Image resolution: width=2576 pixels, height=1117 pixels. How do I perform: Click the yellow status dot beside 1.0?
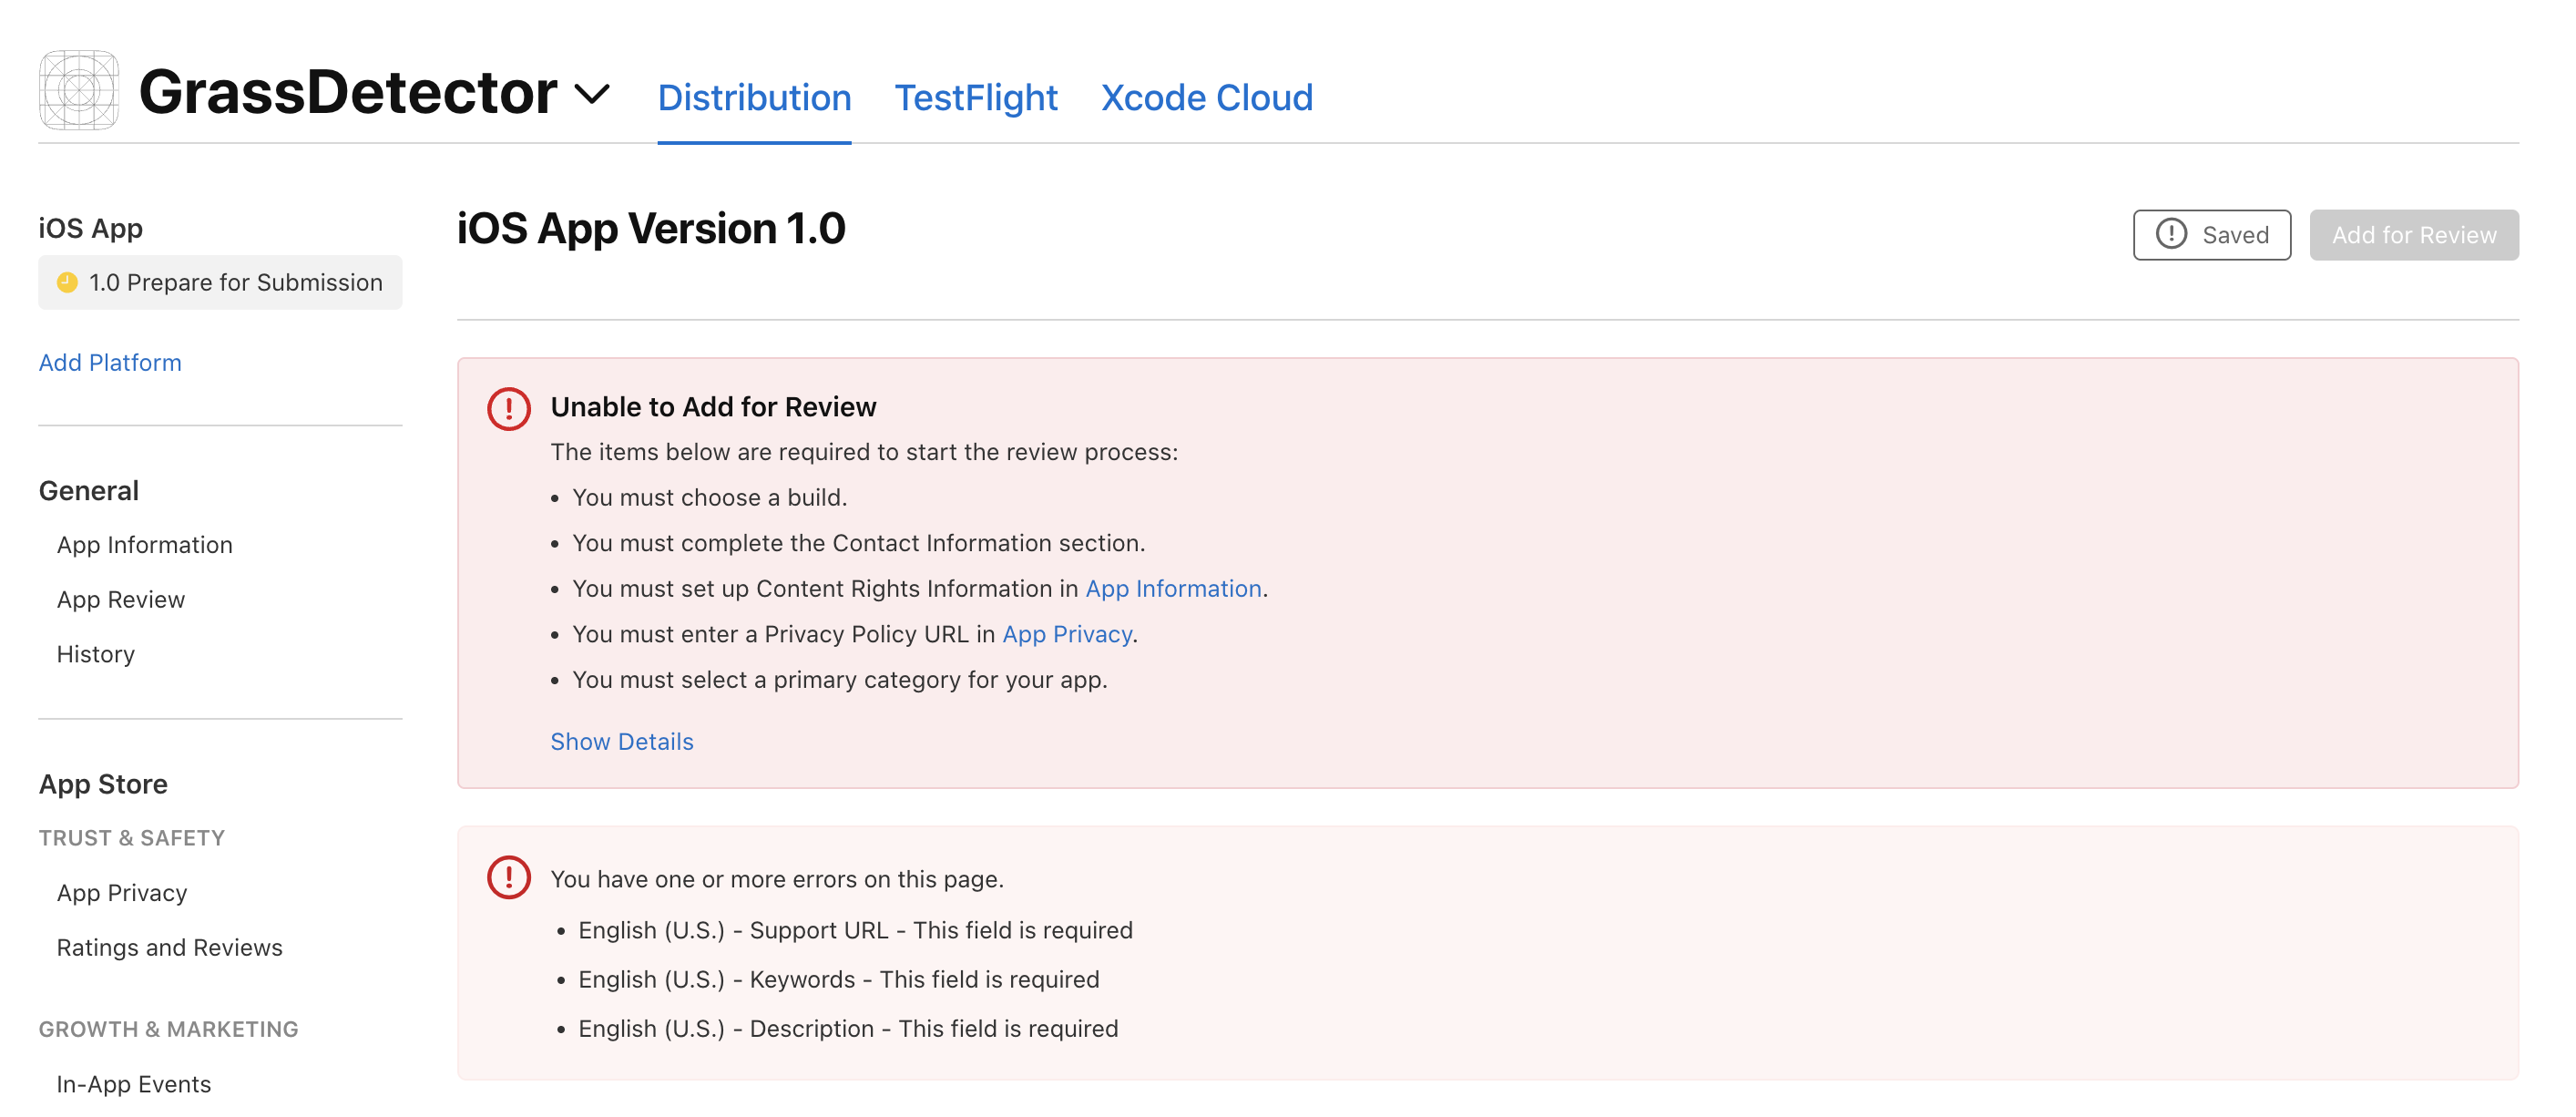(67, 282)
